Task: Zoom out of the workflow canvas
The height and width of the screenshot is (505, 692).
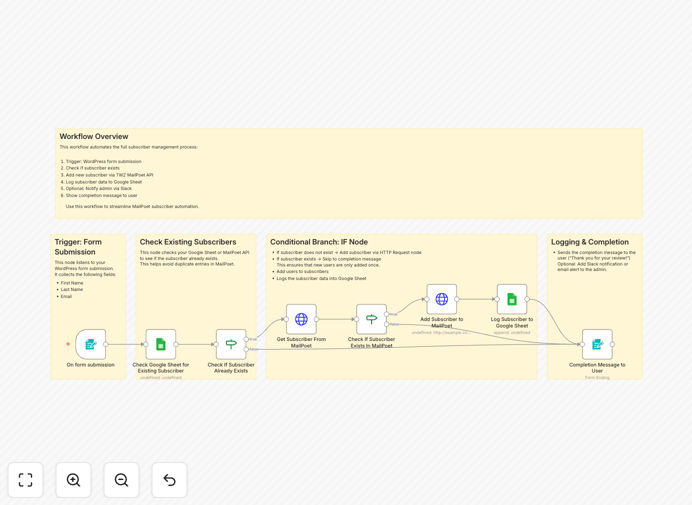Action: pos(121,480)
